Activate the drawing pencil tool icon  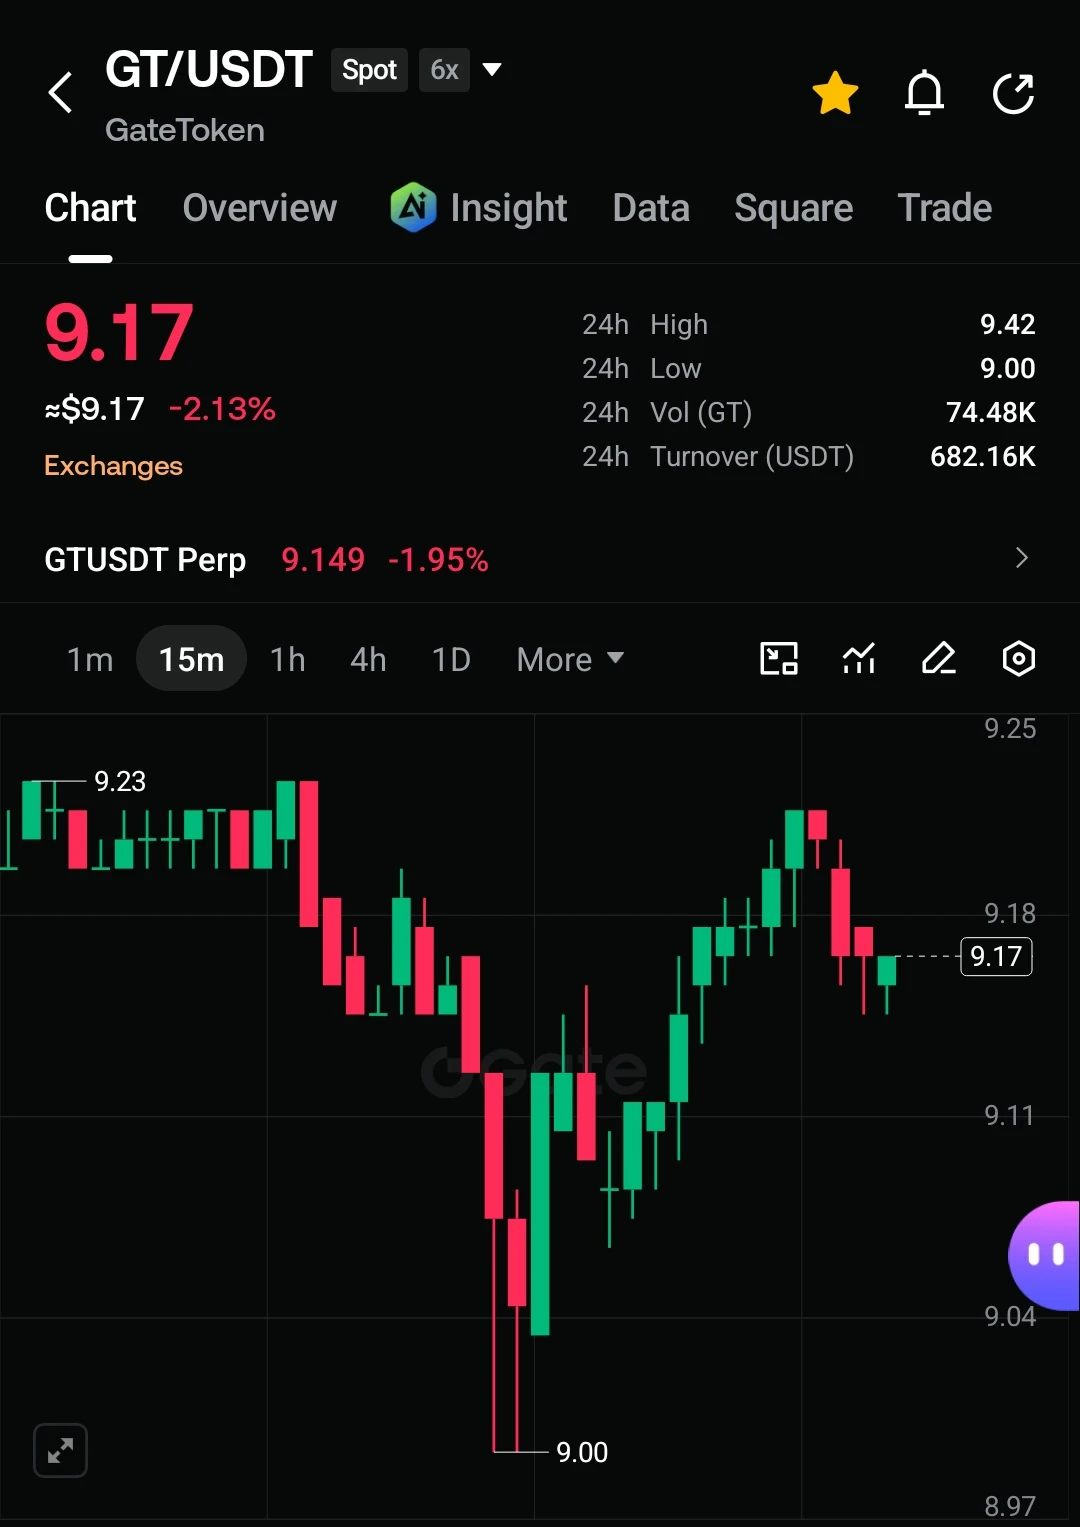939,658
